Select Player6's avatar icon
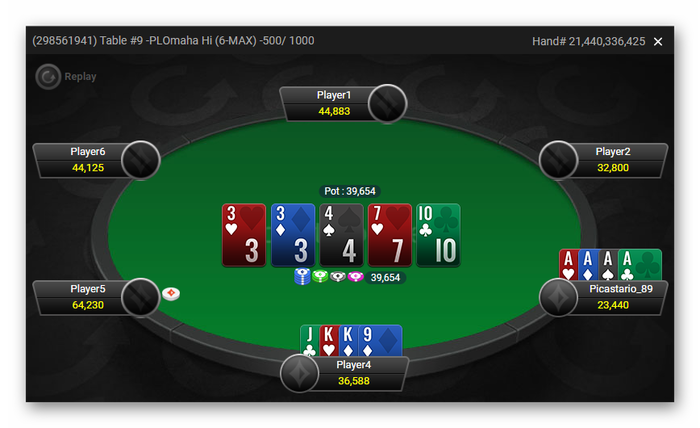The image size is (700, 428). pos(141,160)
